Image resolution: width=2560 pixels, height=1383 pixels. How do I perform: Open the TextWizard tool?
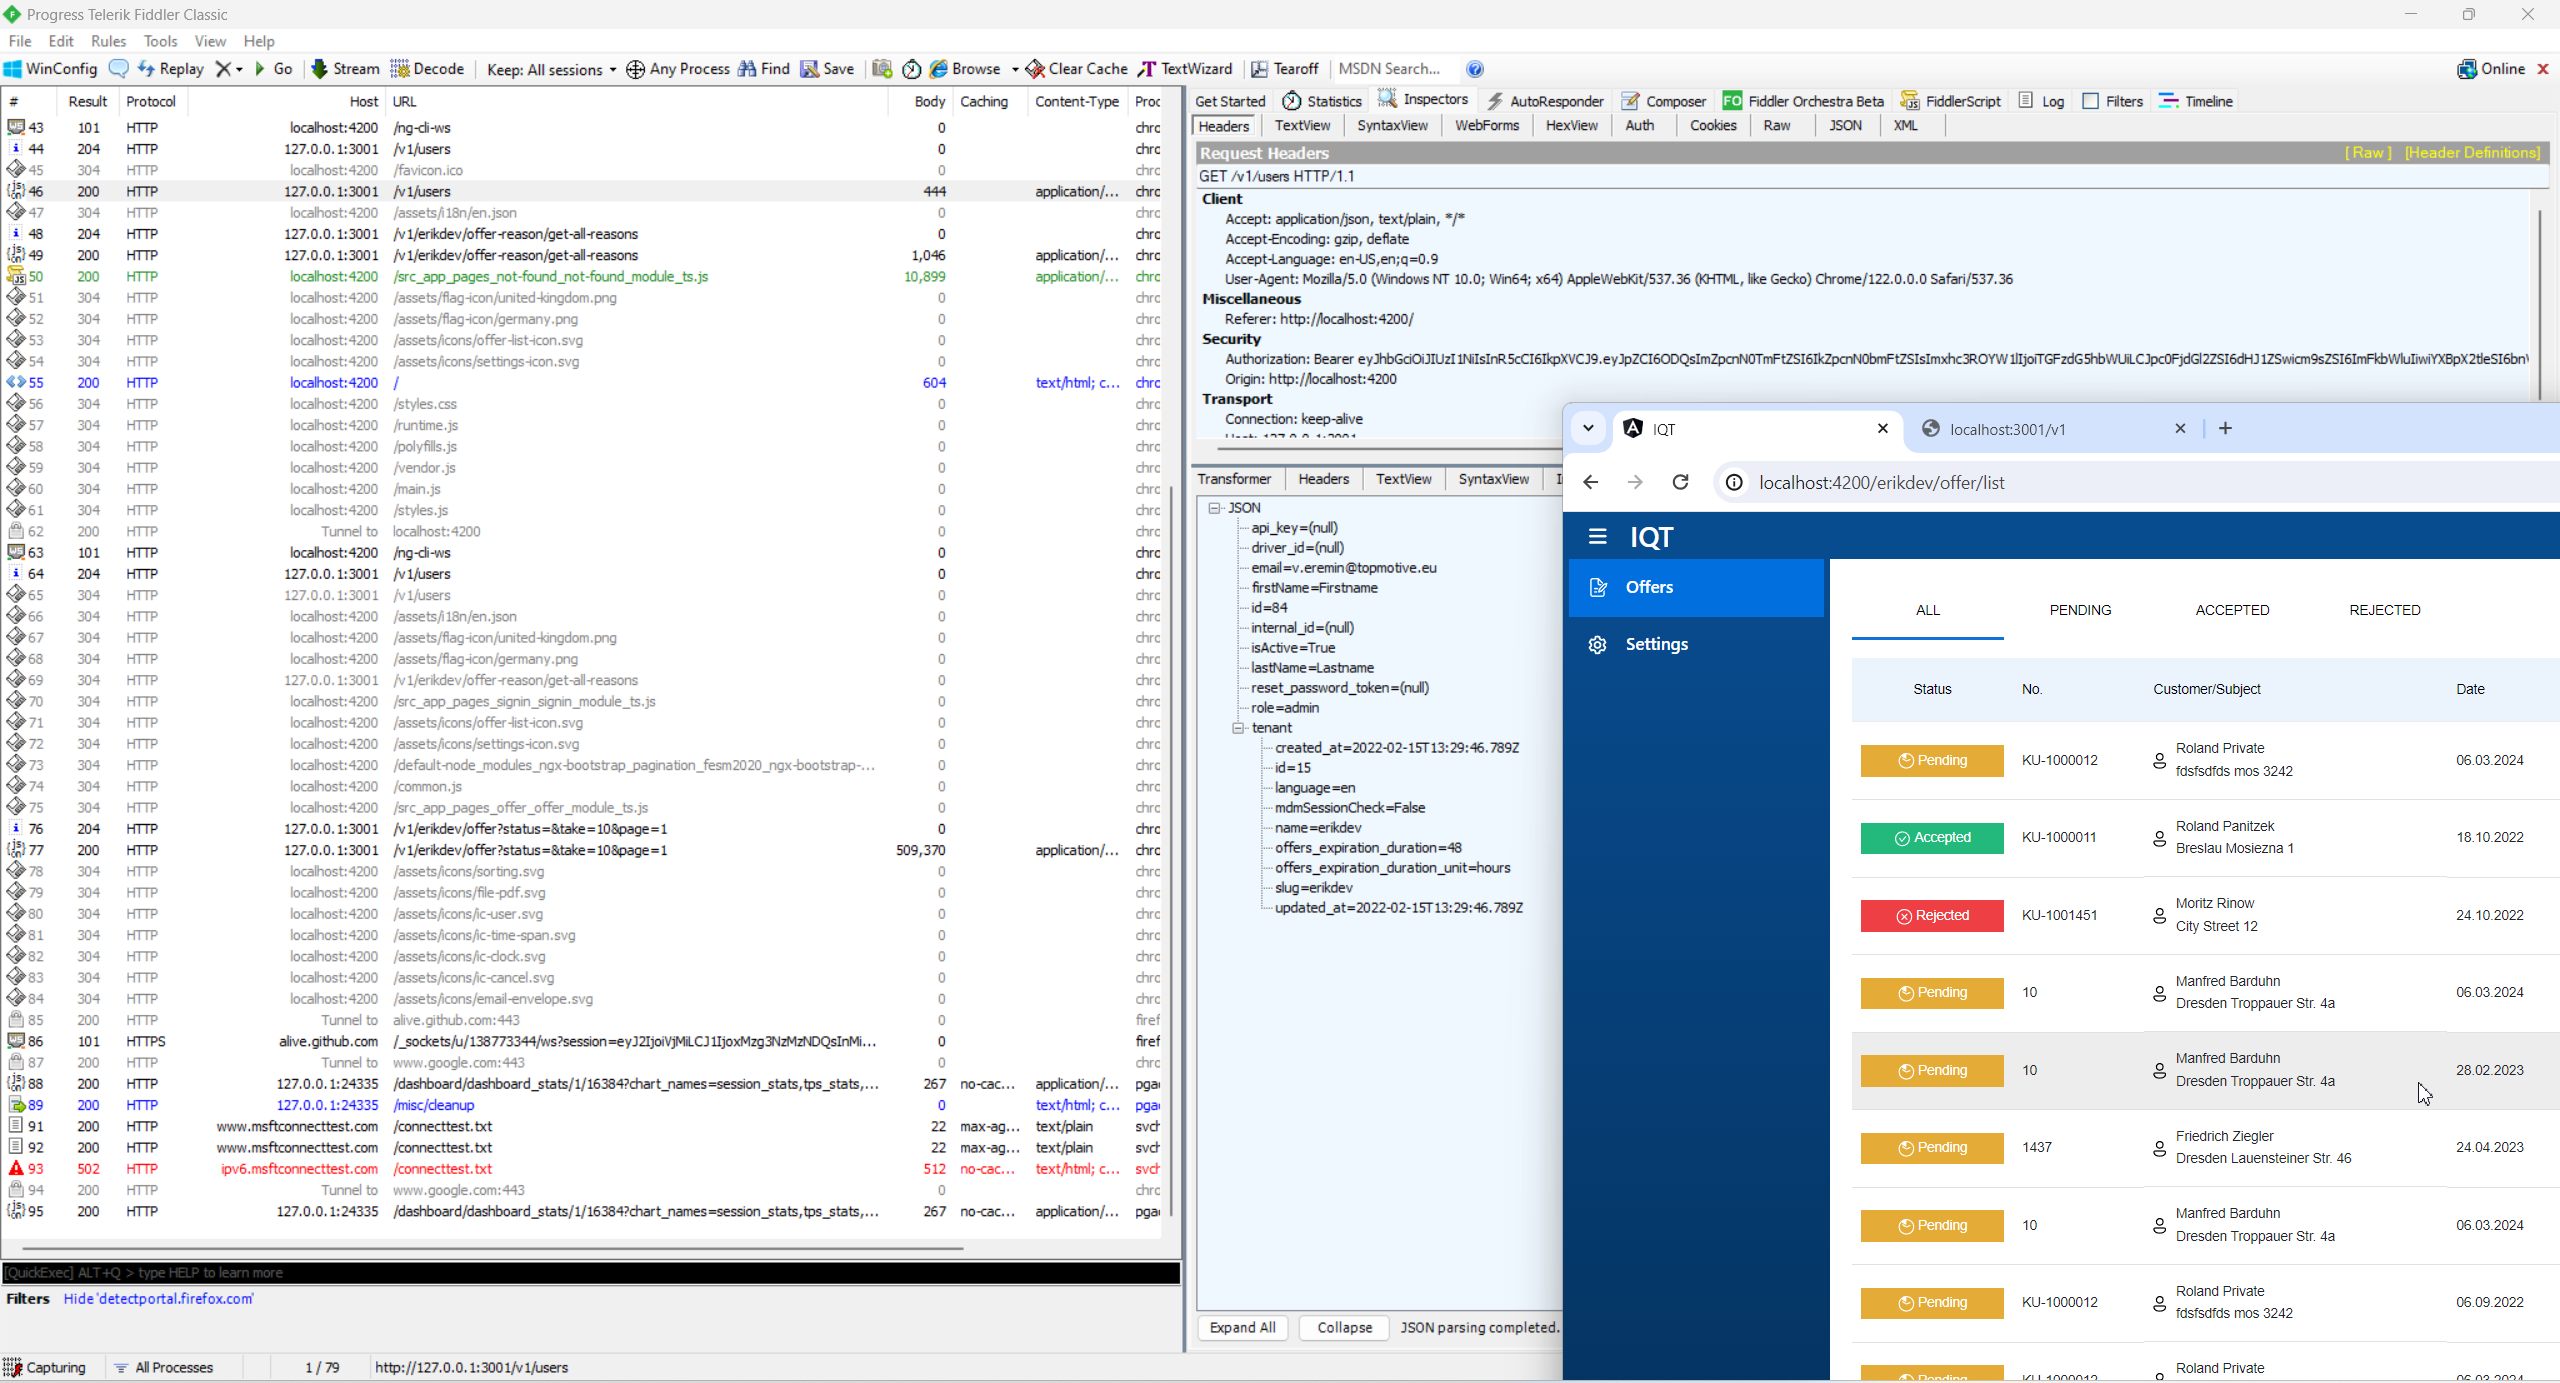(1185, 69)
